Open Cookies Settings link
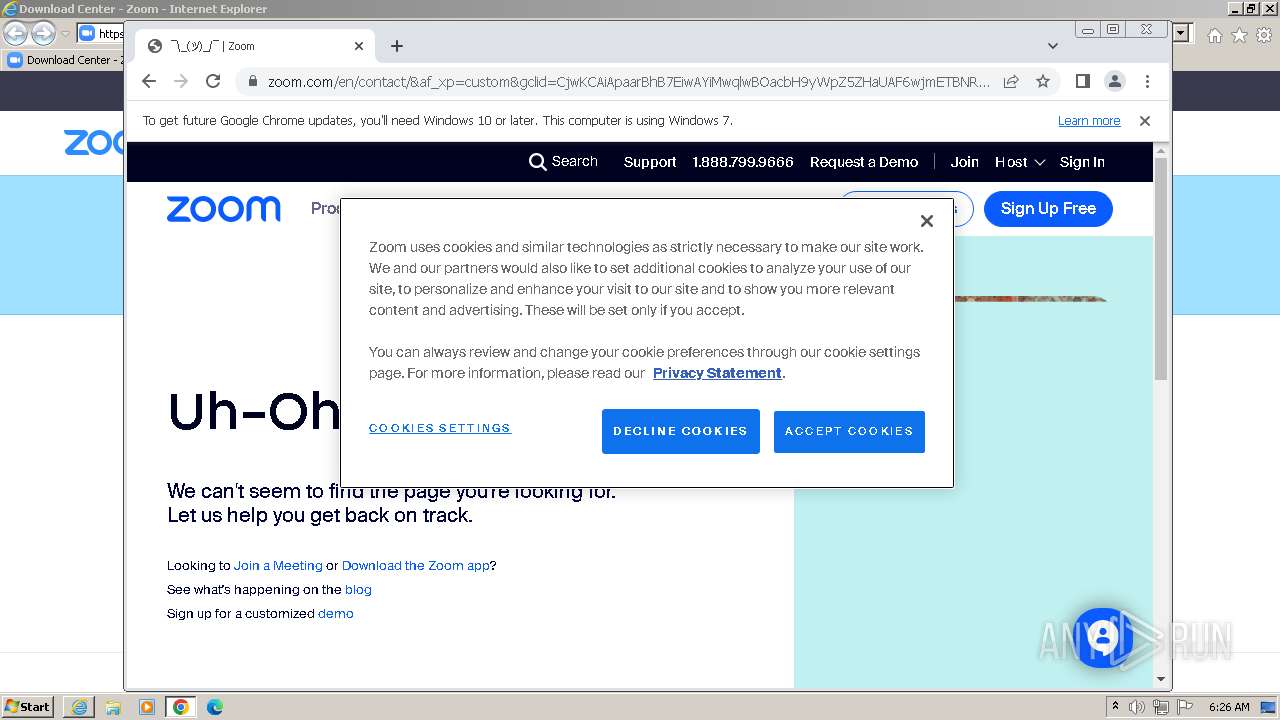Viewport: 1280px width, 720px height. pyautogui.click(x=440, y=428)
